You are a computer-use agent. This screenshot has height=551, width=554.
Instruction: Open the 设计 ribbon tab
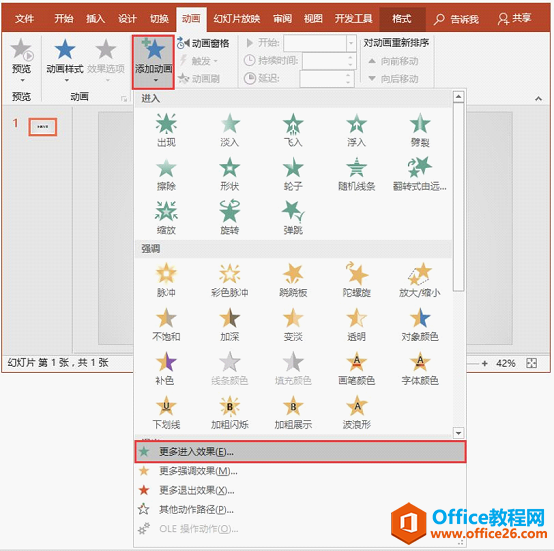coord(127,18)
